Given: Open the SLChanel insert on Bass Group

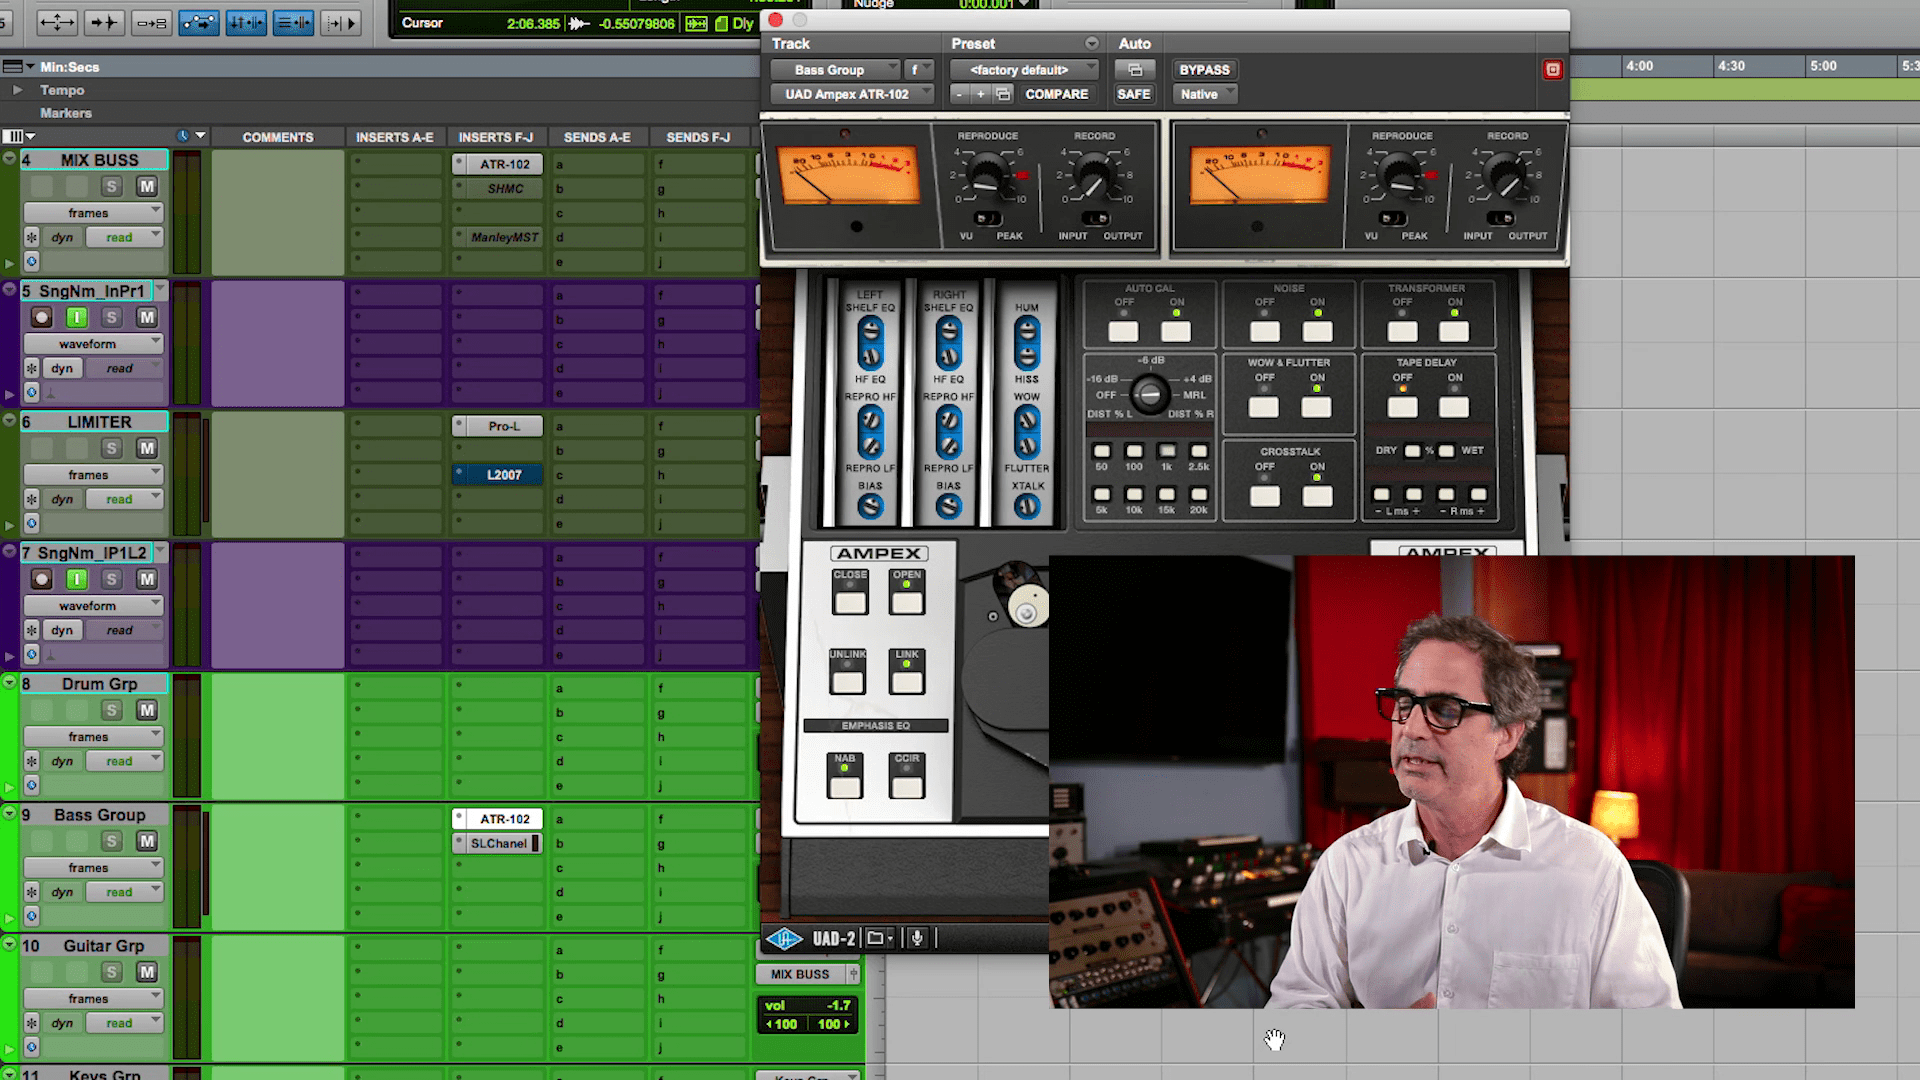Looking at the screenshot, I should pyautogui.click(x=498, y=844).
